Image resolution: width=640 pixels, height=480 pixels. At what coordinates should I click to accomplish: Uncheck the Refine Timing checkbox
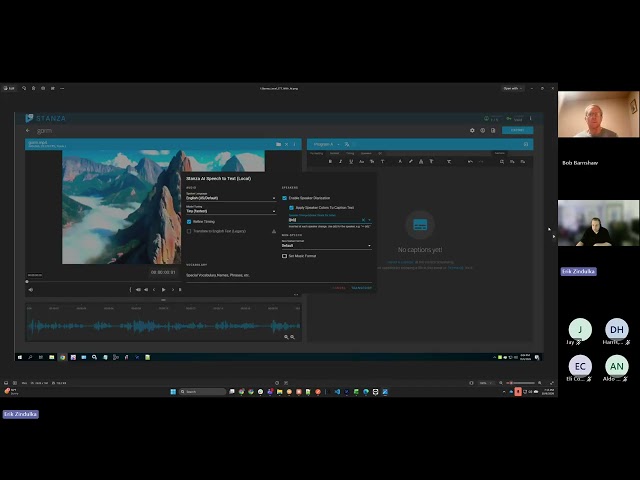(189, 222)
